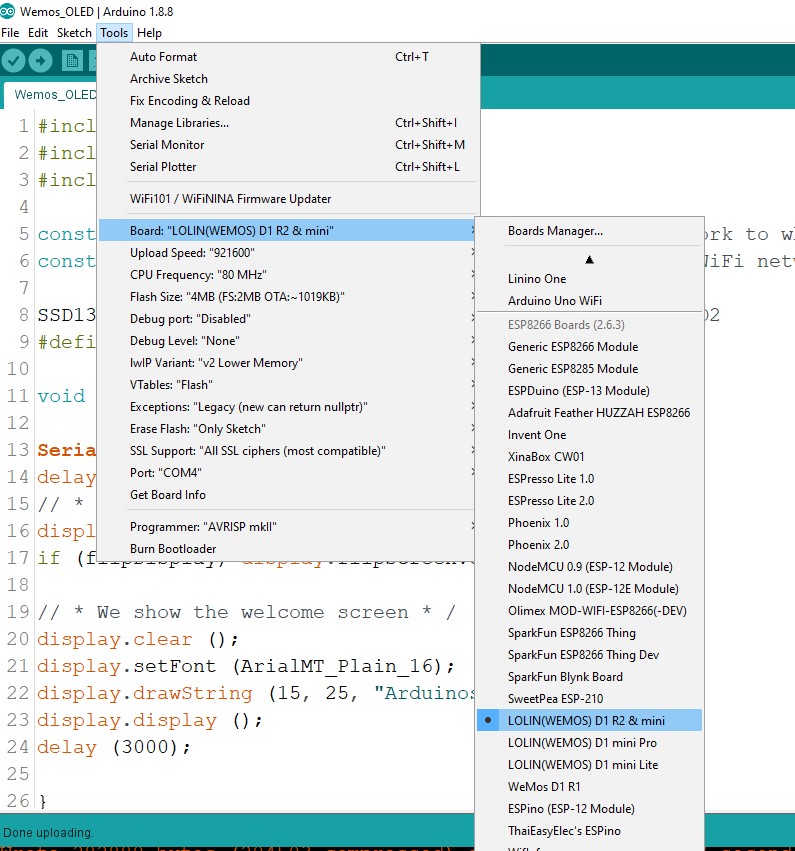
Task: Switch to the Wemos_OLED sketch tab
Action: click(x=52, y=95)
